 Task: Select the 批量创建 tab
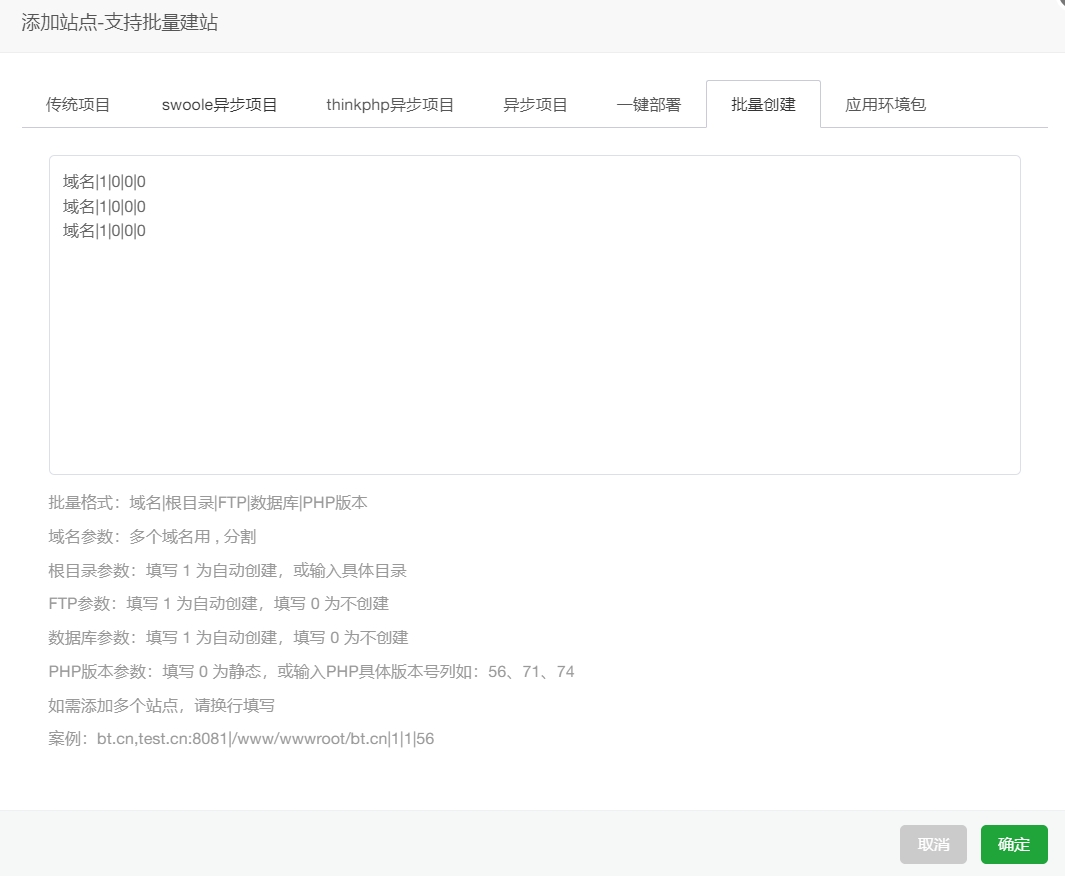[x=763, y=102]
